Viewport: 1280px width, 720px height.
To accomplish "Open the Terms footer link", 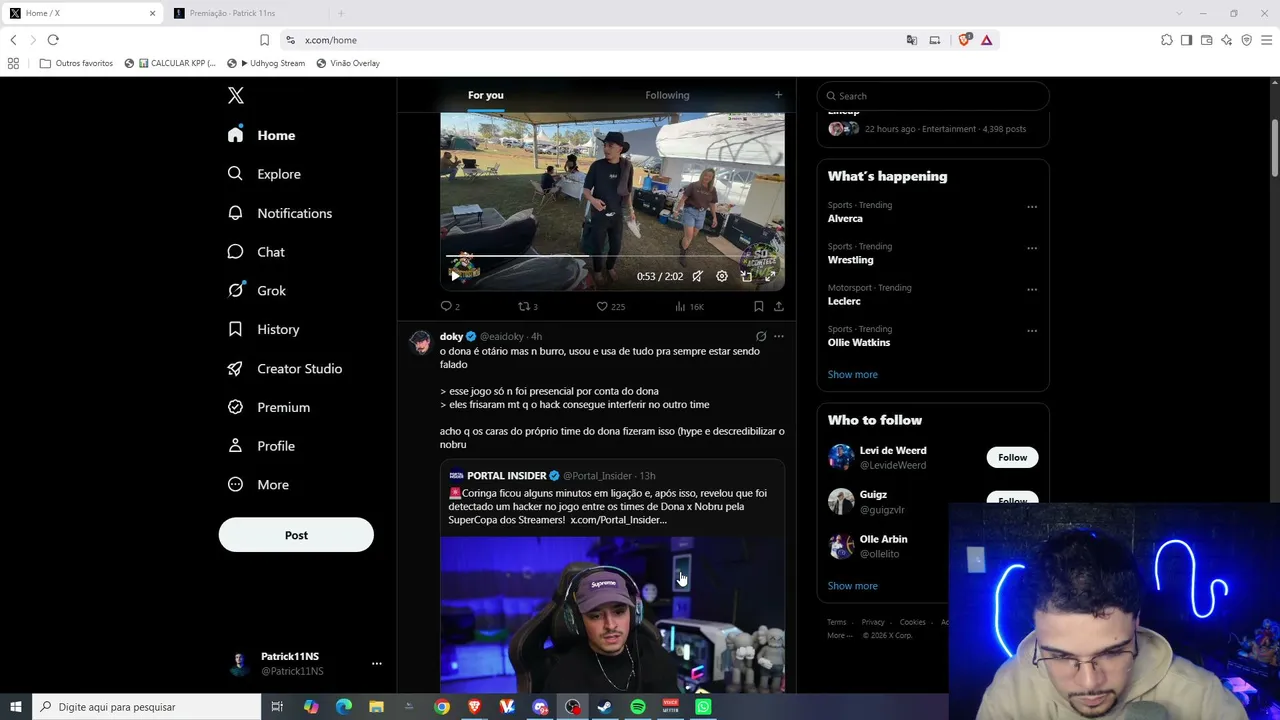I will (x=837, y=622).
